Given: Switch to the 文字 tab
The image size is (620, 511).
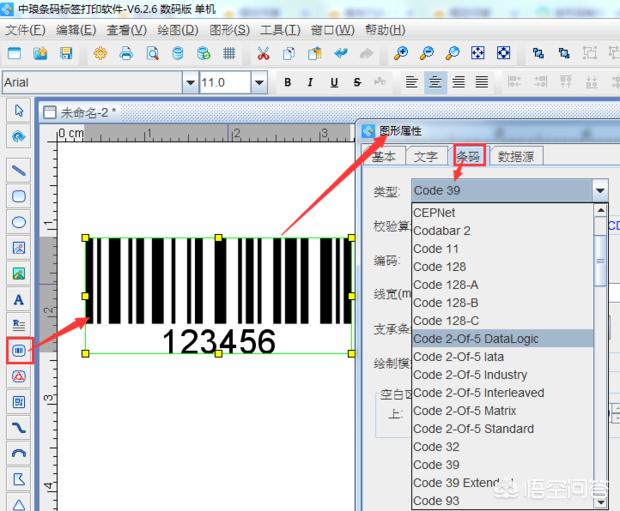Looking at the screenshot, I should (426, 157).
